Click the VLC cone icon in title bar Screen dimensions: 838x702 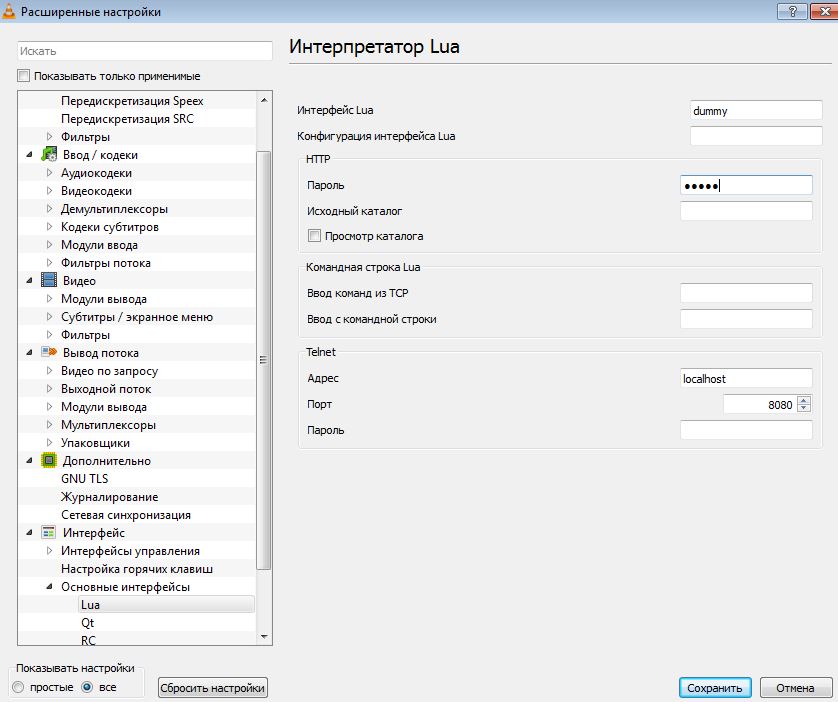click(9, 11)
